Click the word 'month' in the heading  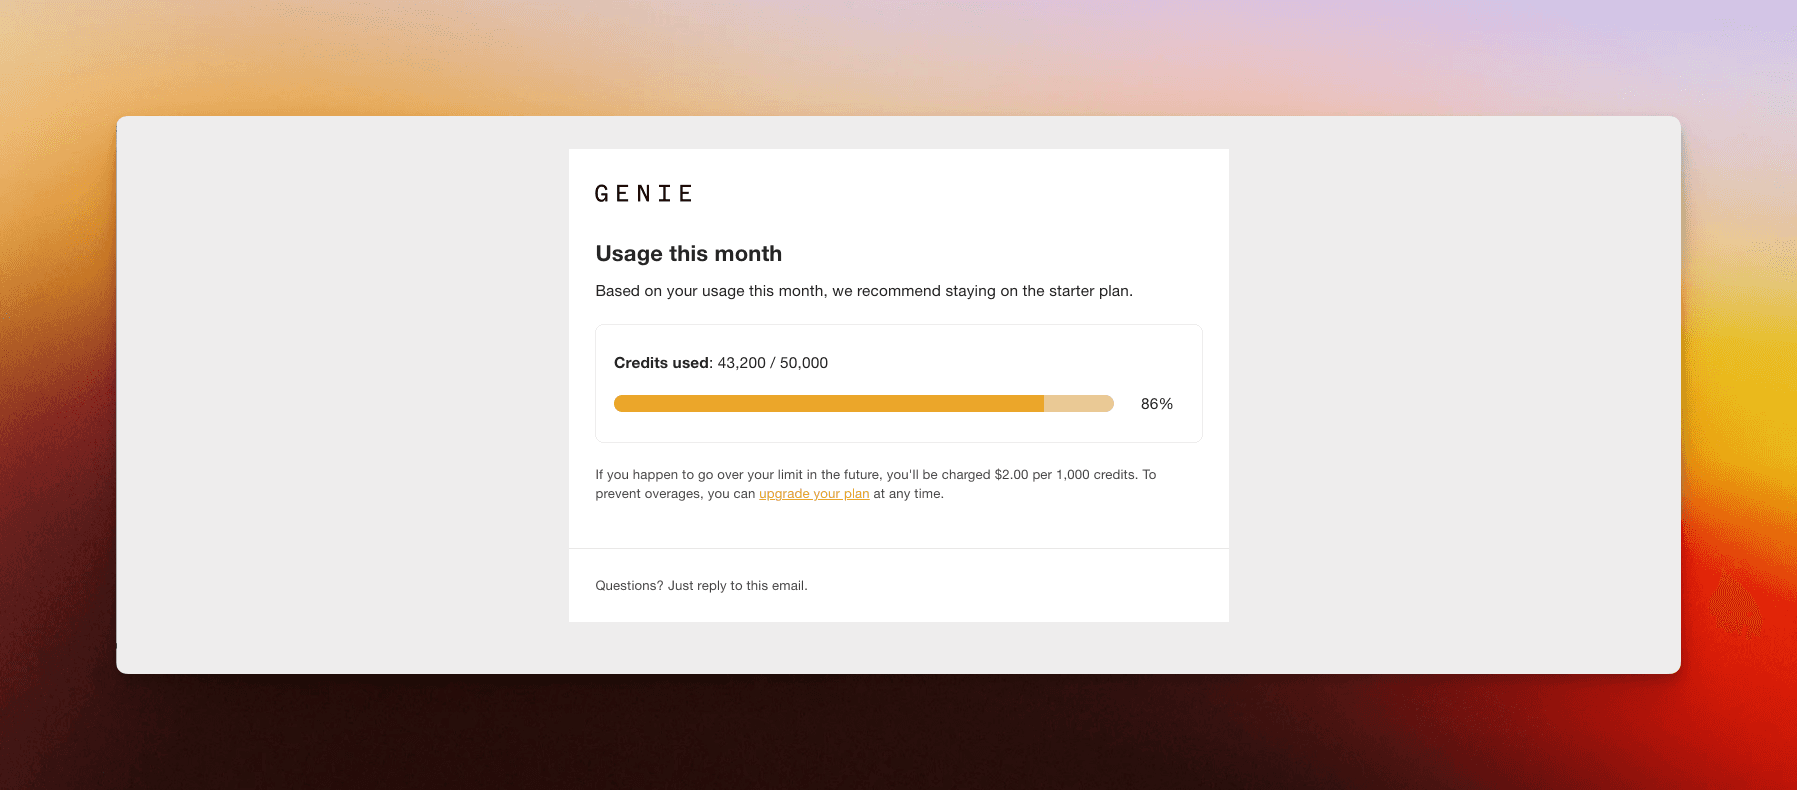point(748,254)
